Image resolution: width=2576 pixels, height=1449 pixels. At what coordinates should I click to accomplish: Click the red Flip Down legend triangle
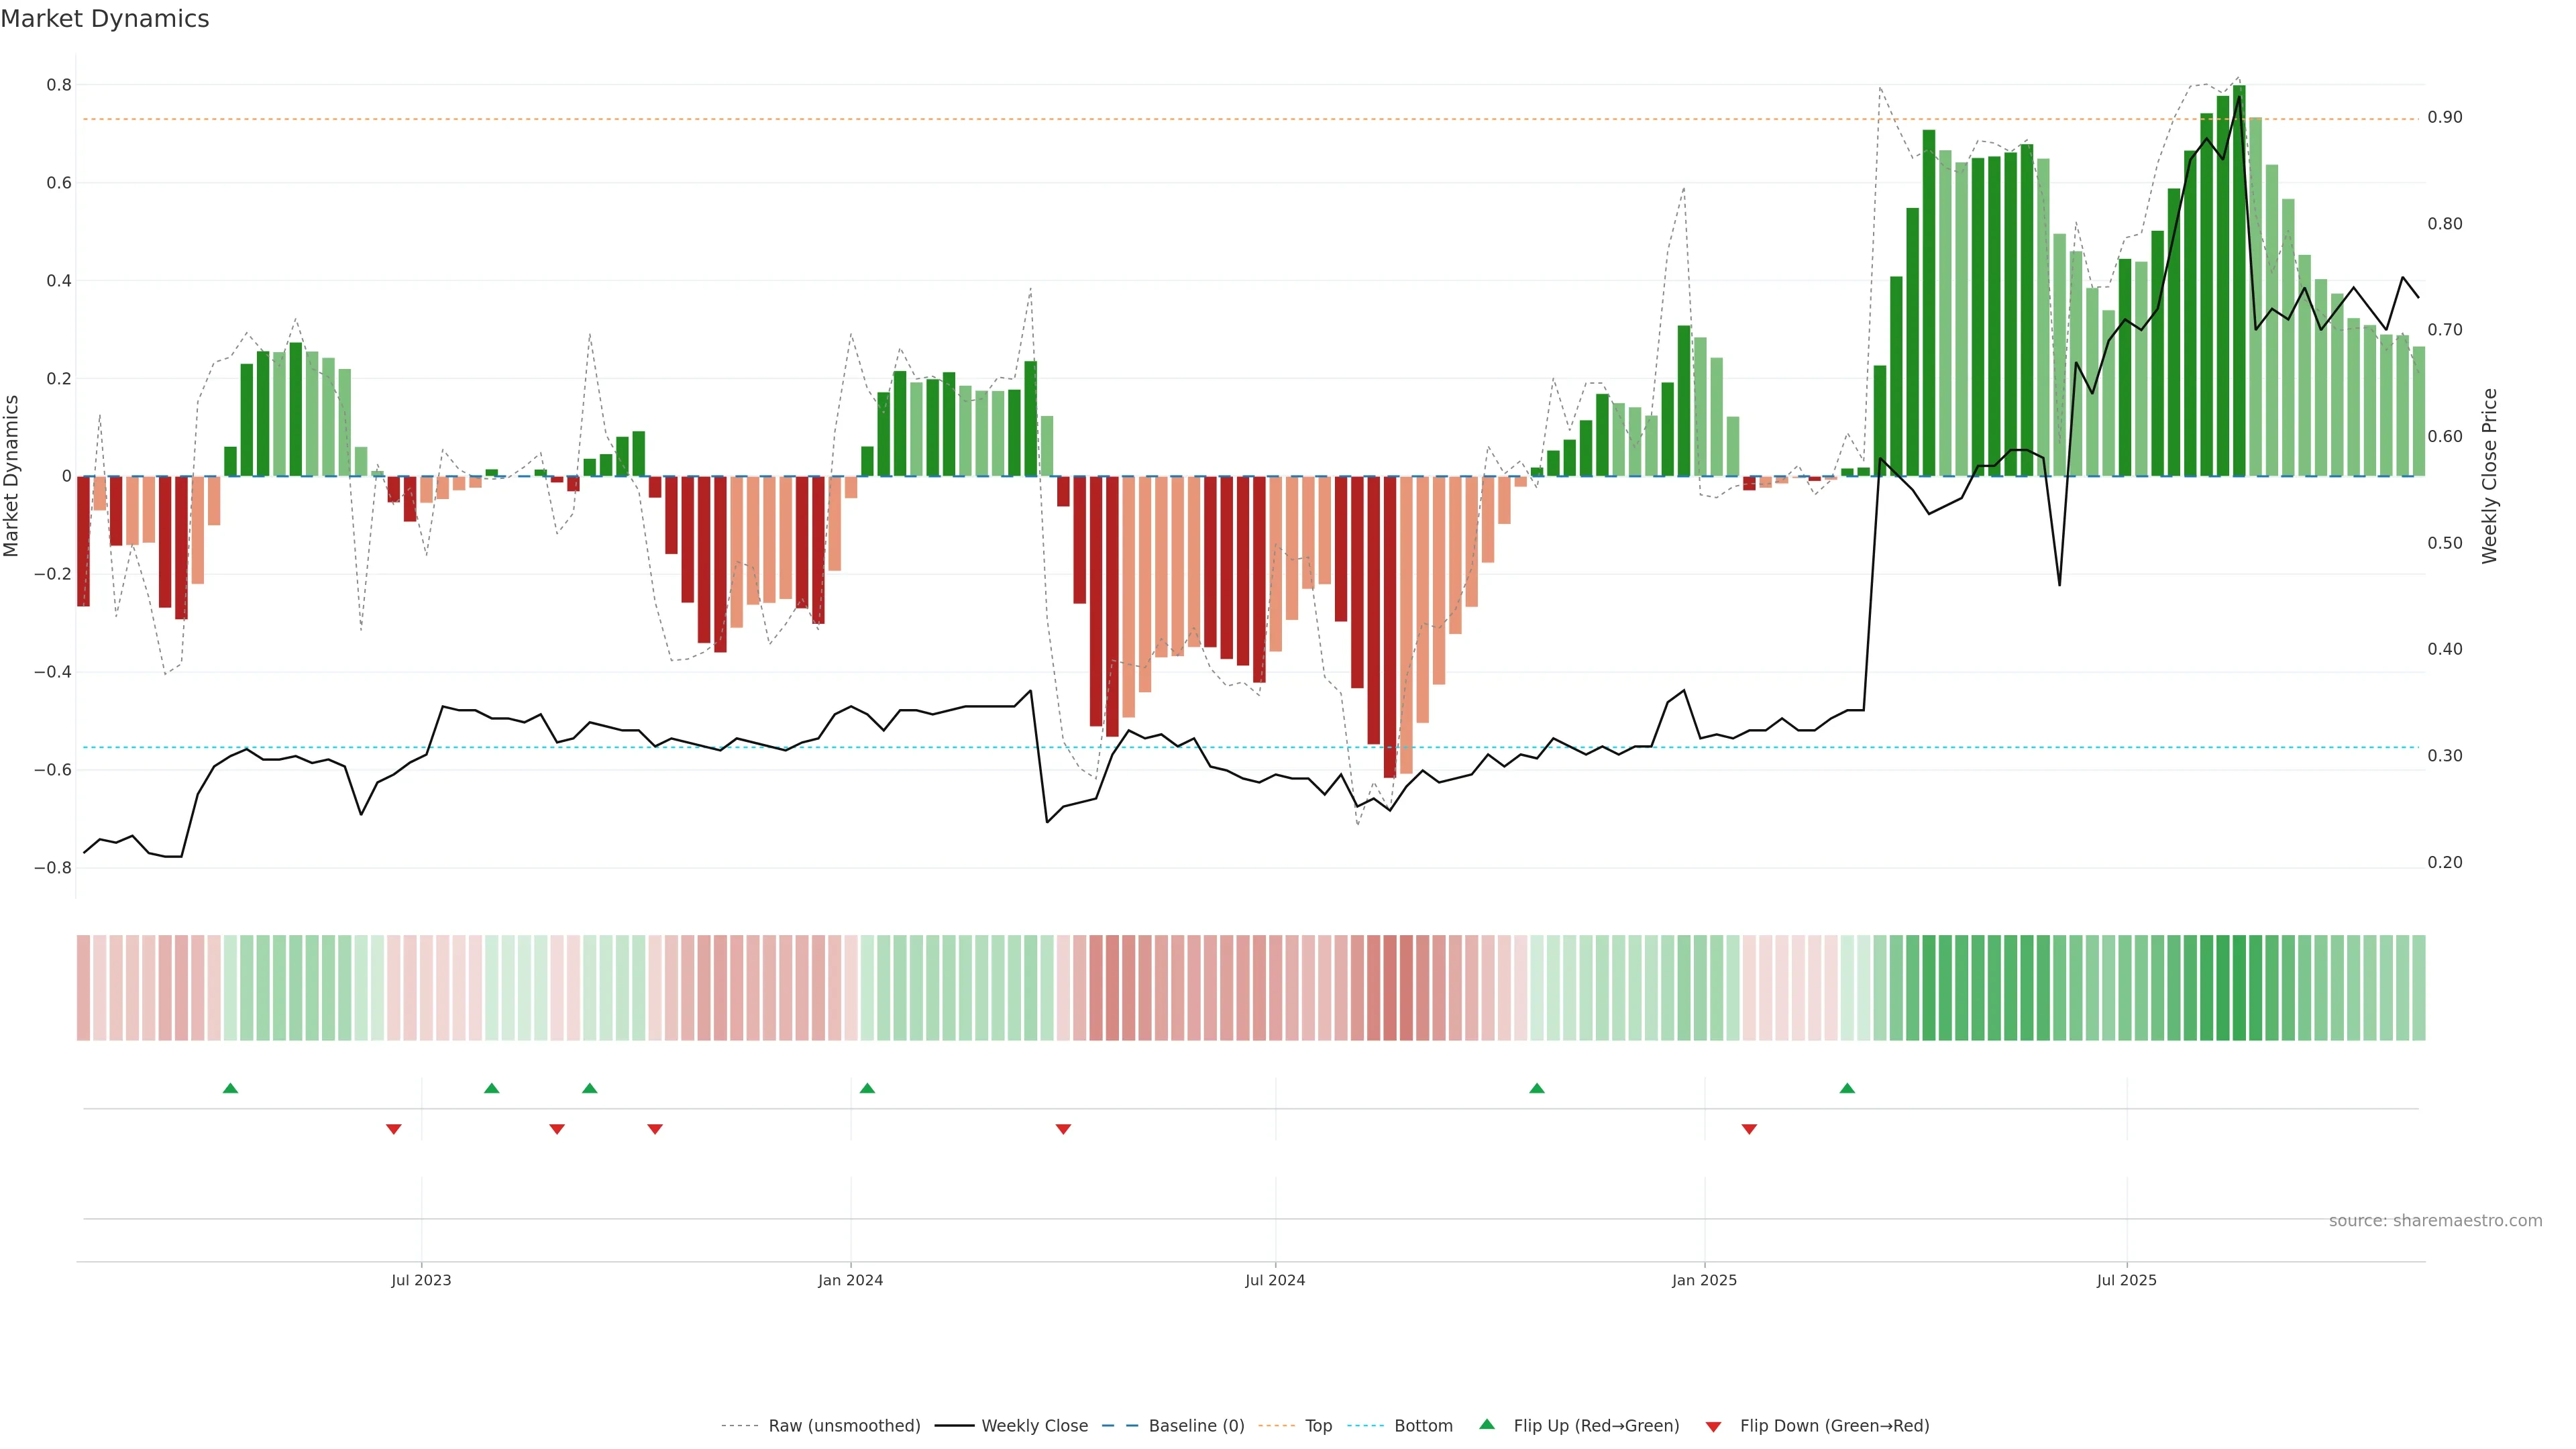(x=1713, y=1427)
